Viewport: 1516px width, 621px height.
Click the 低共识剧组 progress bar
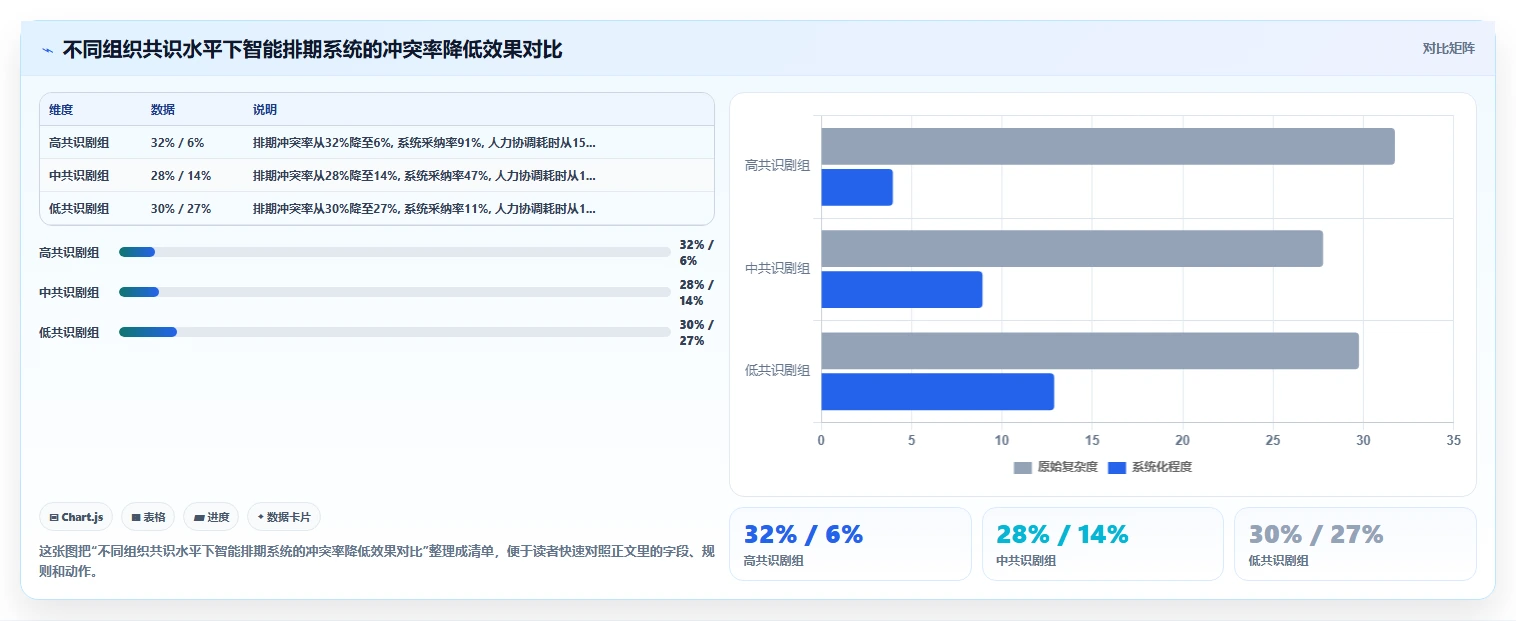[394, 332]
